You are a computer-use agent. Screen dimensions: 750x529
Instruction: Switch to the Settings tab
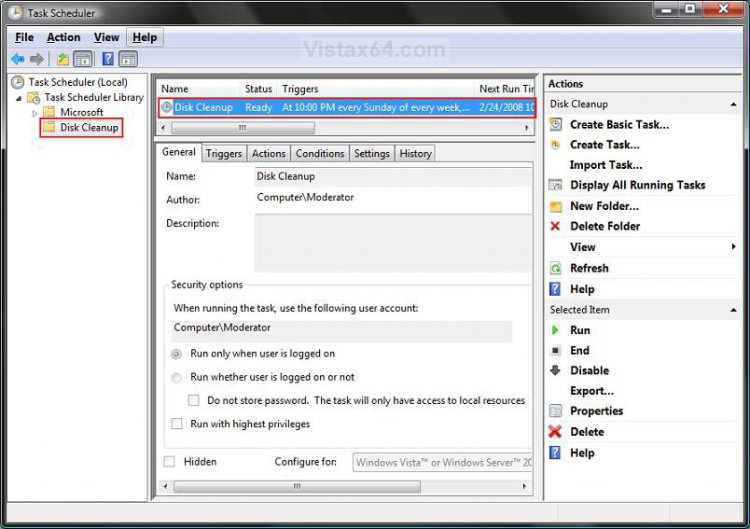(x=372, y=154)
